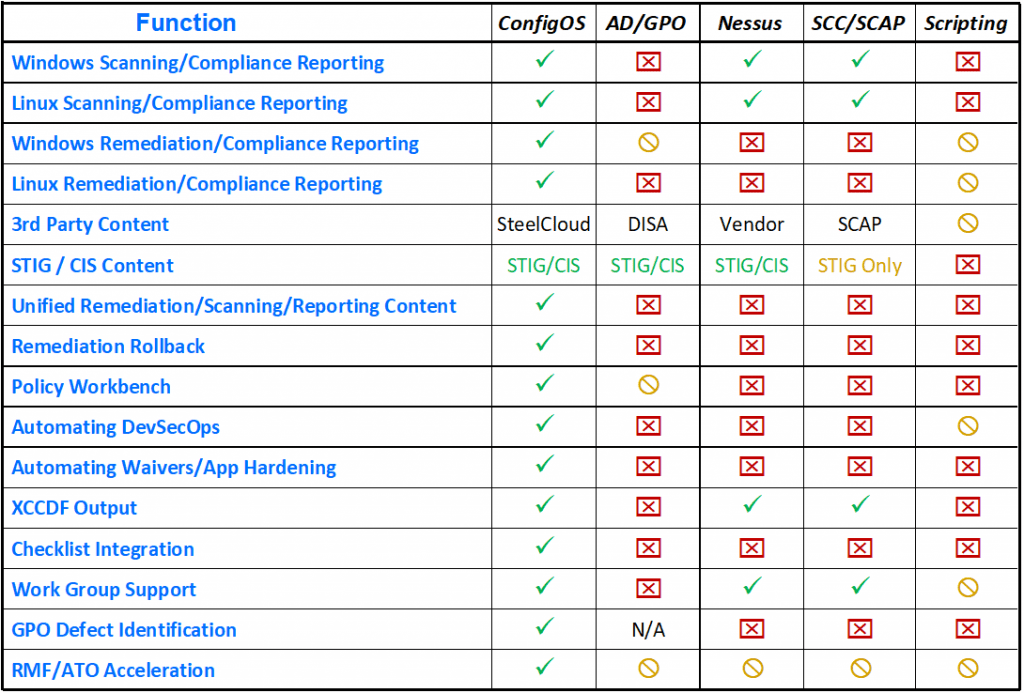The height and width of the screenshot is (693, 1024).
Task: Click Nessus orange circle in RMF/ATO Acceleration row
Action: (x=752, y=669)
